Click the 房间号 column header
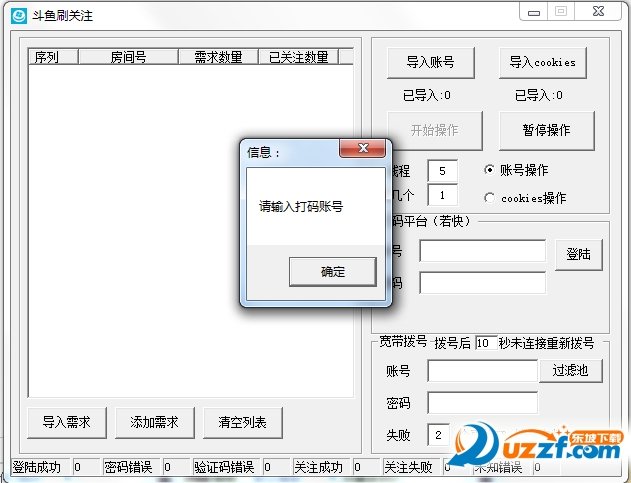Screen dimensions: 631x483 (x=128, y=57)
